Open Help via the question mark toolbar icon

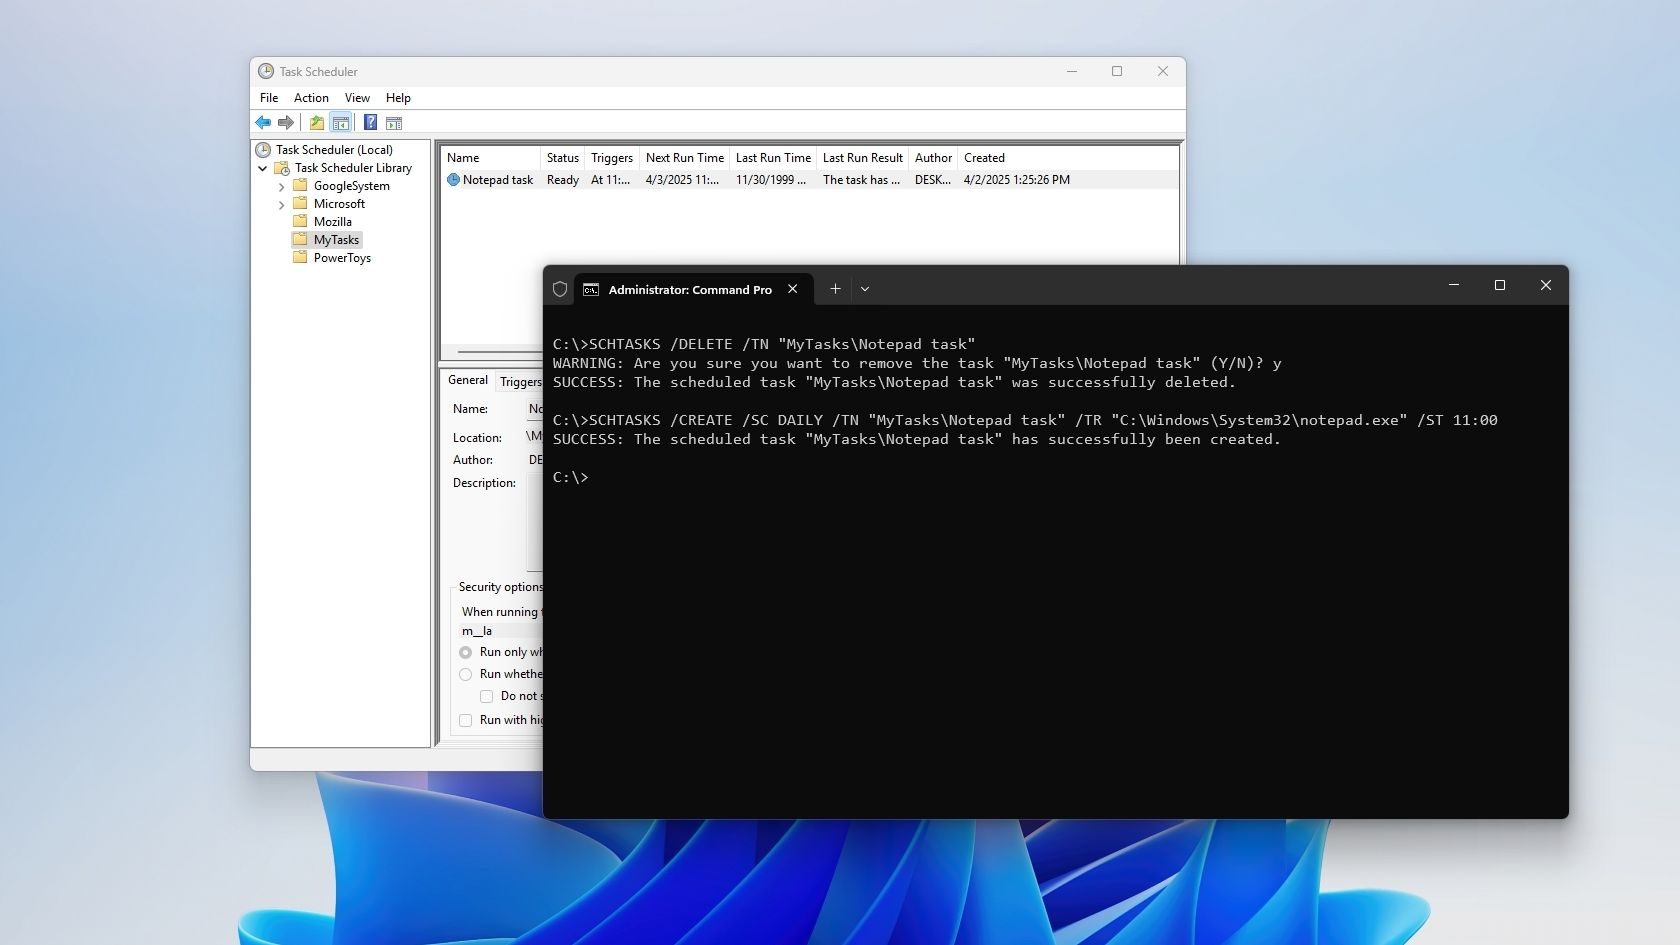tap(369, 122)
